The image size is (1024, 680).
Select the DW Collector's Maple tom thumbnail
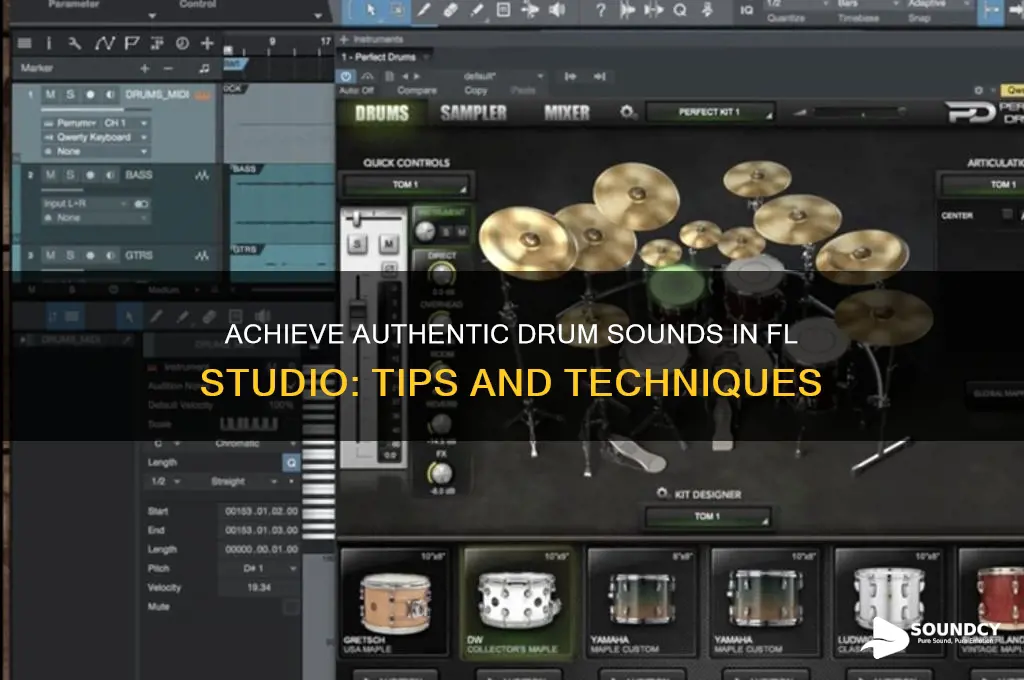[x=518, y=602]
